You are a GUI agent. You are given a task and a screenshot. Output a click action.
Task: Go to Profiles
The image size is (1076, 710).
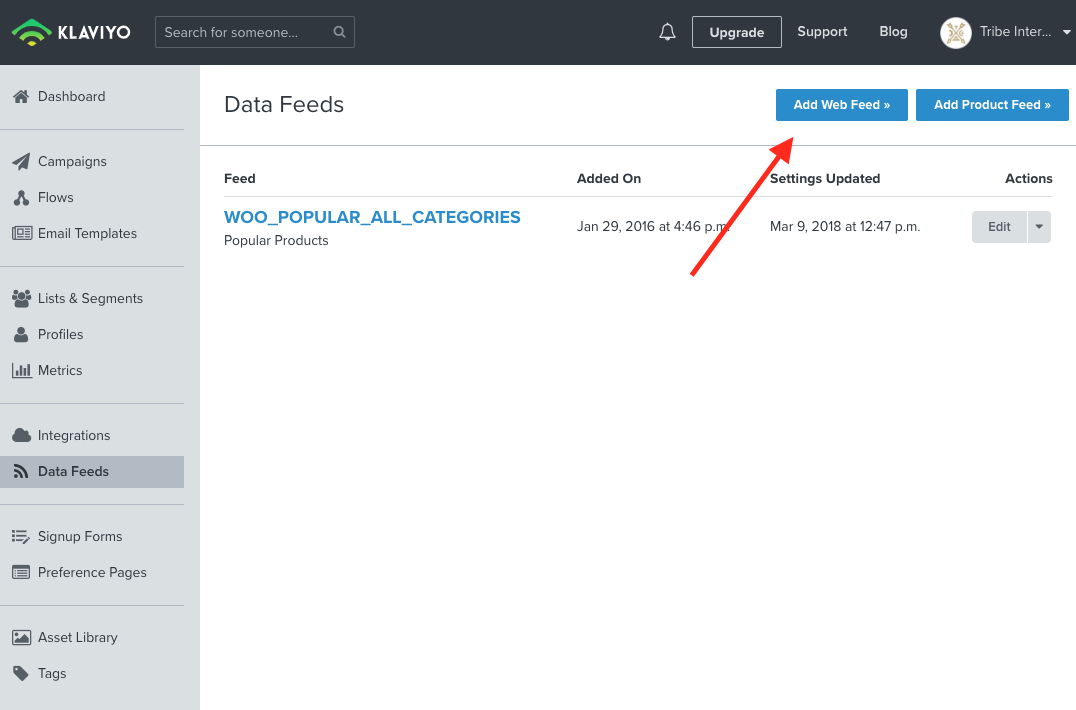point(60,334)
